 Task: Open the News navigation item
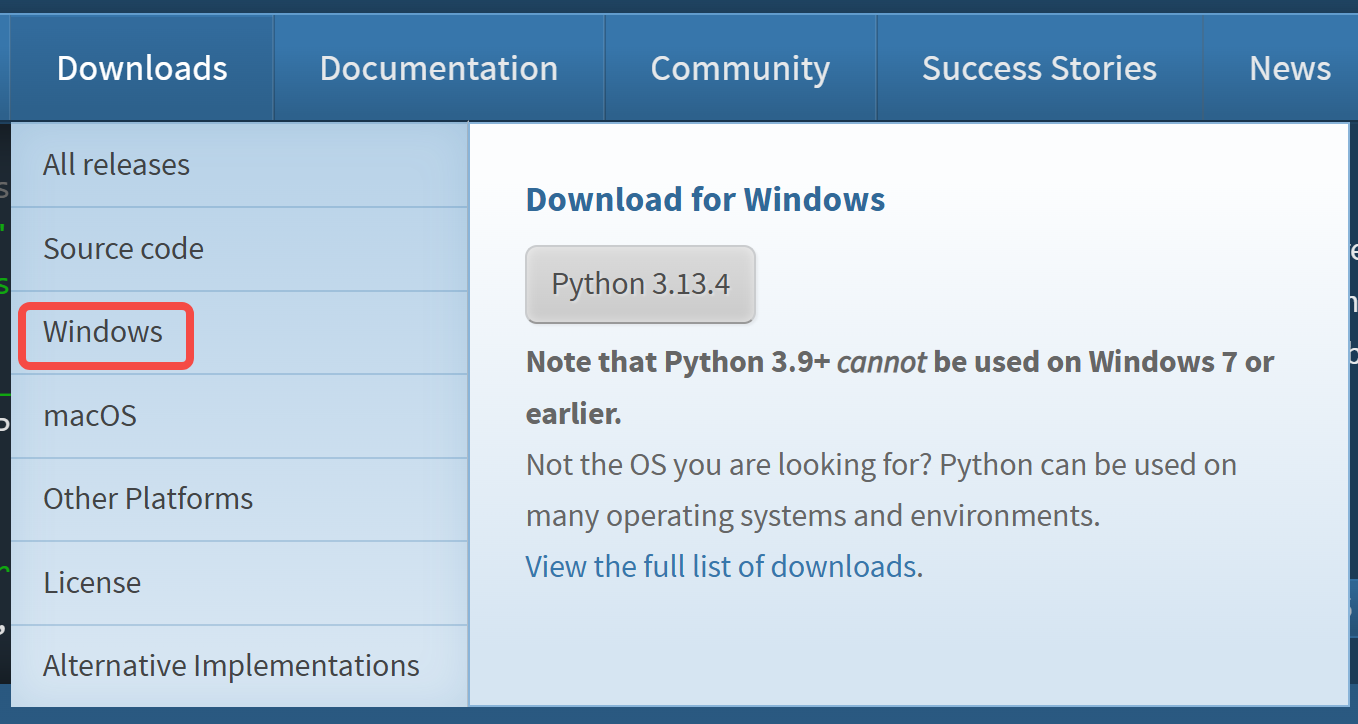(1289, 68)
